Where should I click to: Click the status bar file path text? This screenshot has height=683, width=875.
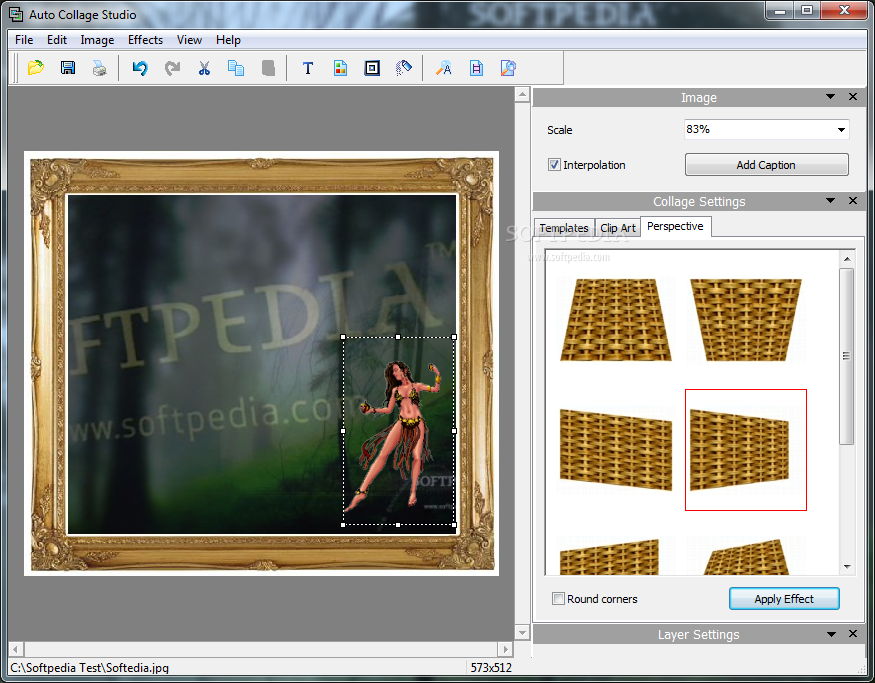[x=89, y=667]
